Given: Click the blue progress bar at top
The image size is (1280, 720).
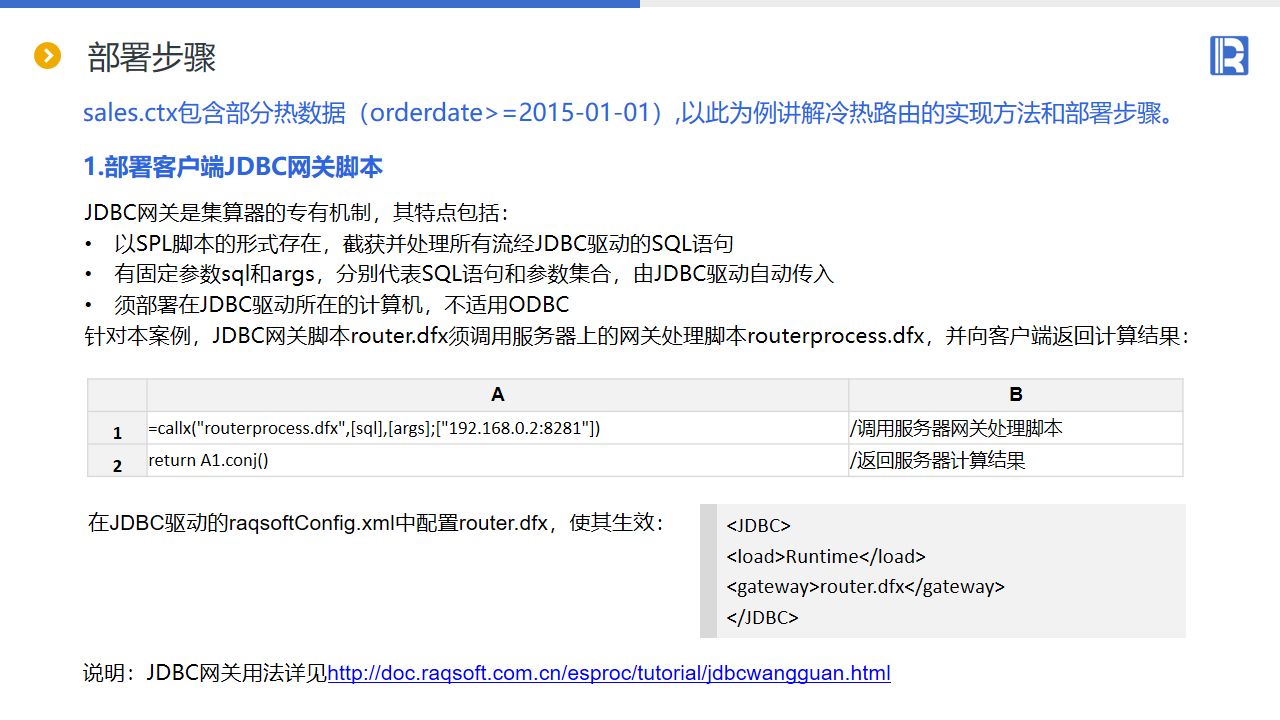Looking at the screenshot, I should (320, 4).
